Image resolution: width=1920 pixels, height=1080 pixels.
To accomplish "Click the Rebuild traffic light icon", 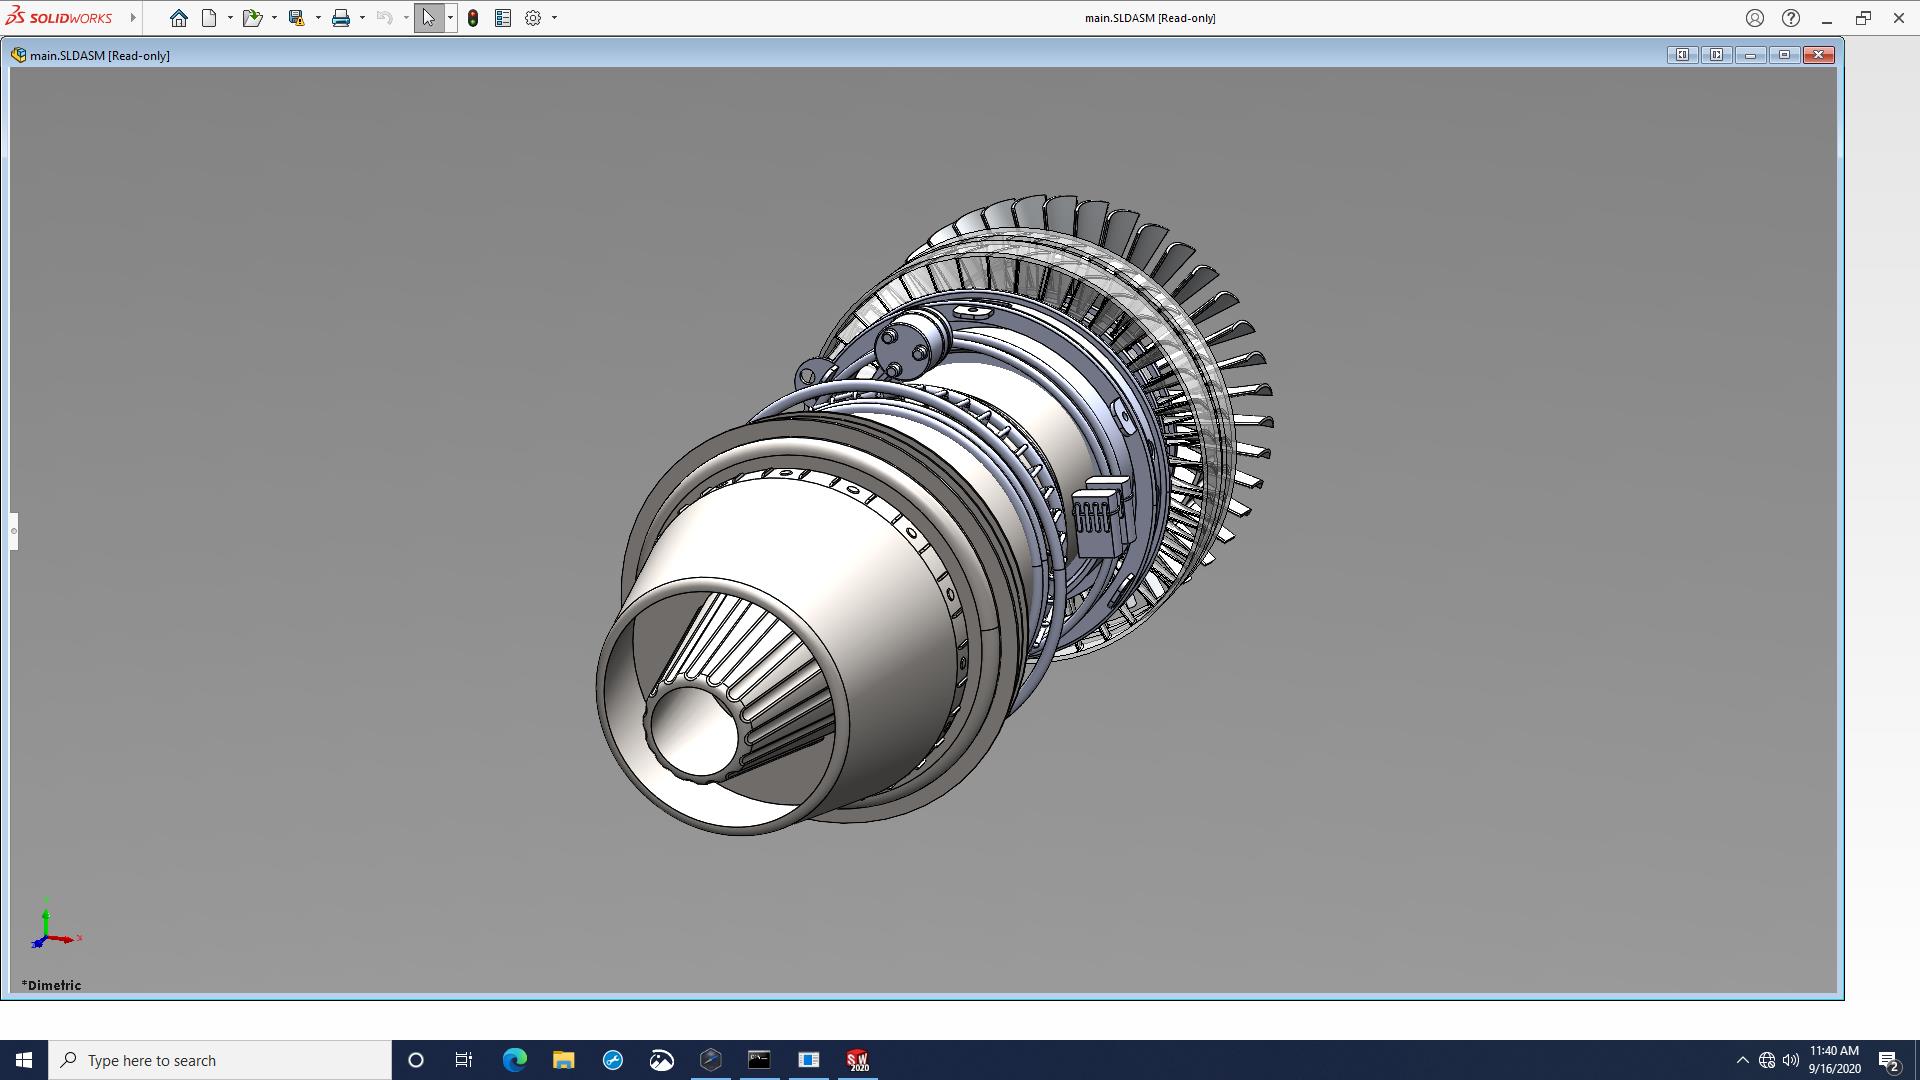I will (x=473, y=18).
